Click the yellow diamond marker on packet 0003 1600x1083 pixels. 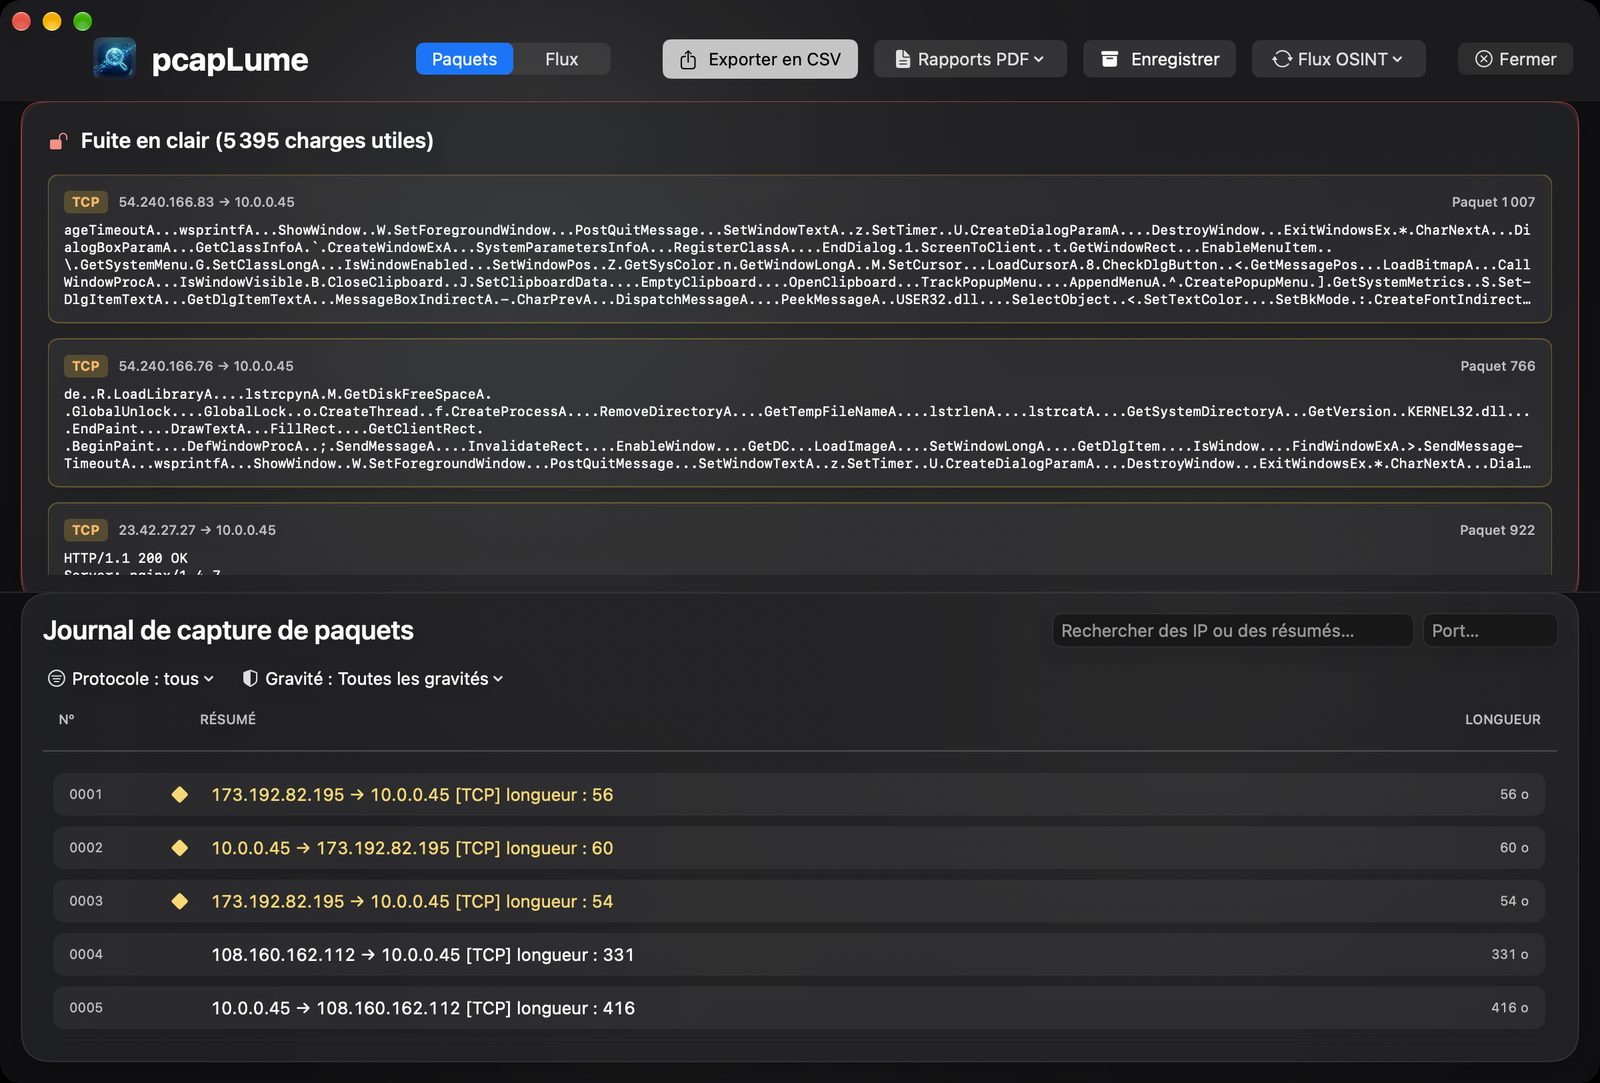(x=180, y=901)
